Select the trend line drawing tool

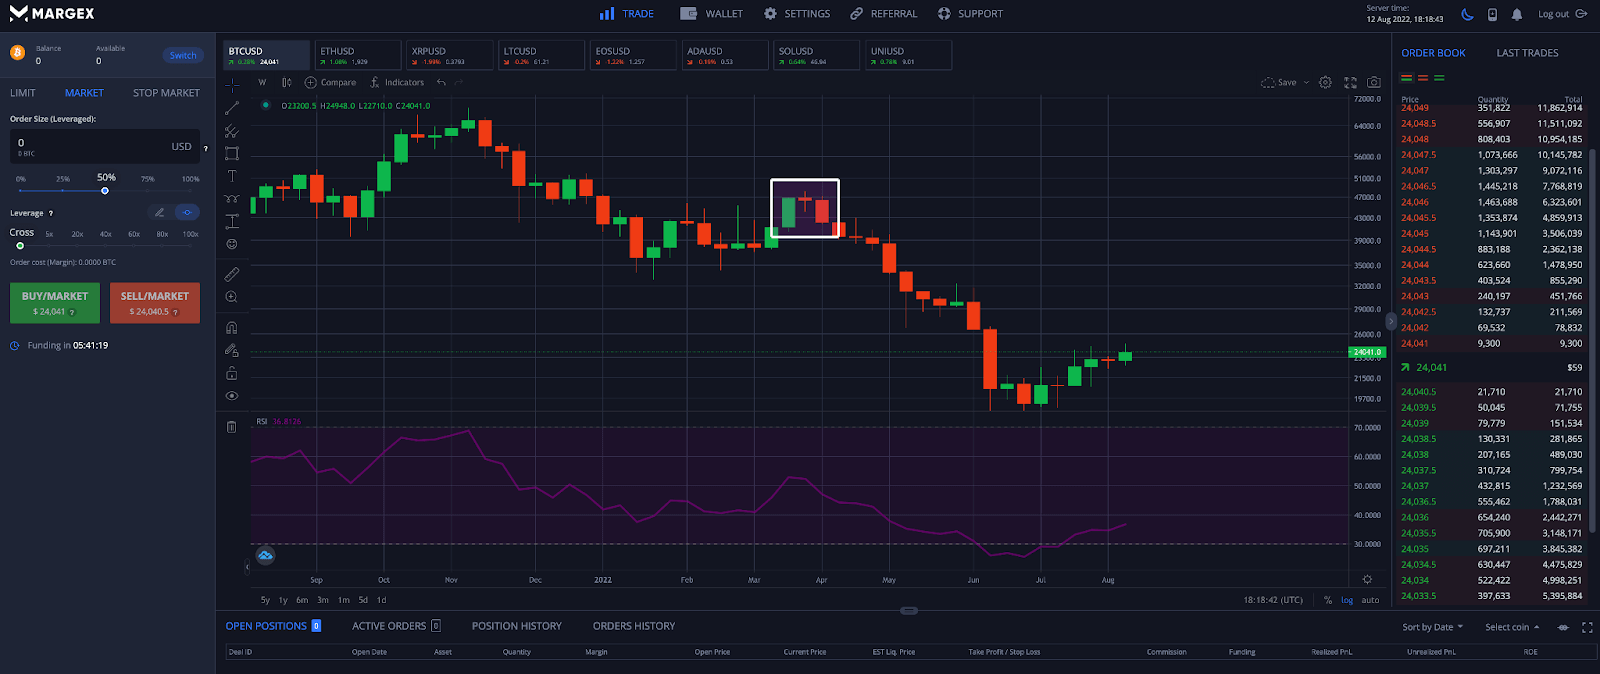coord(232,108)
